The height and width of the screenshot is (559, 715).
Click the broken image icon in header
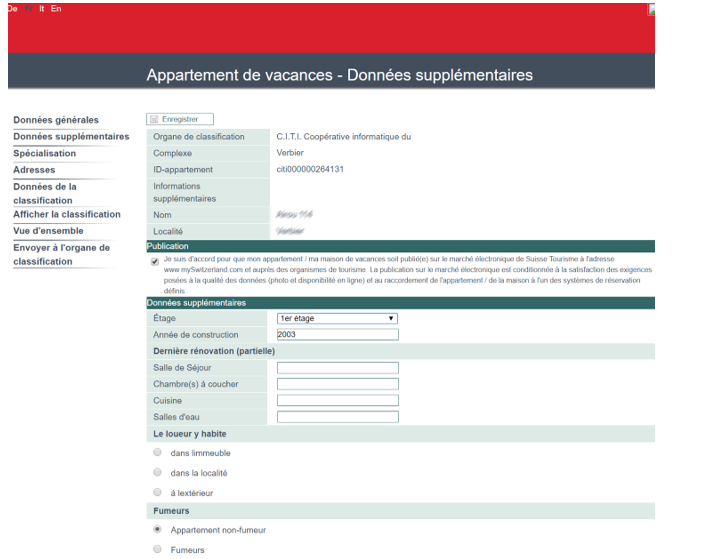pos(680,9)
